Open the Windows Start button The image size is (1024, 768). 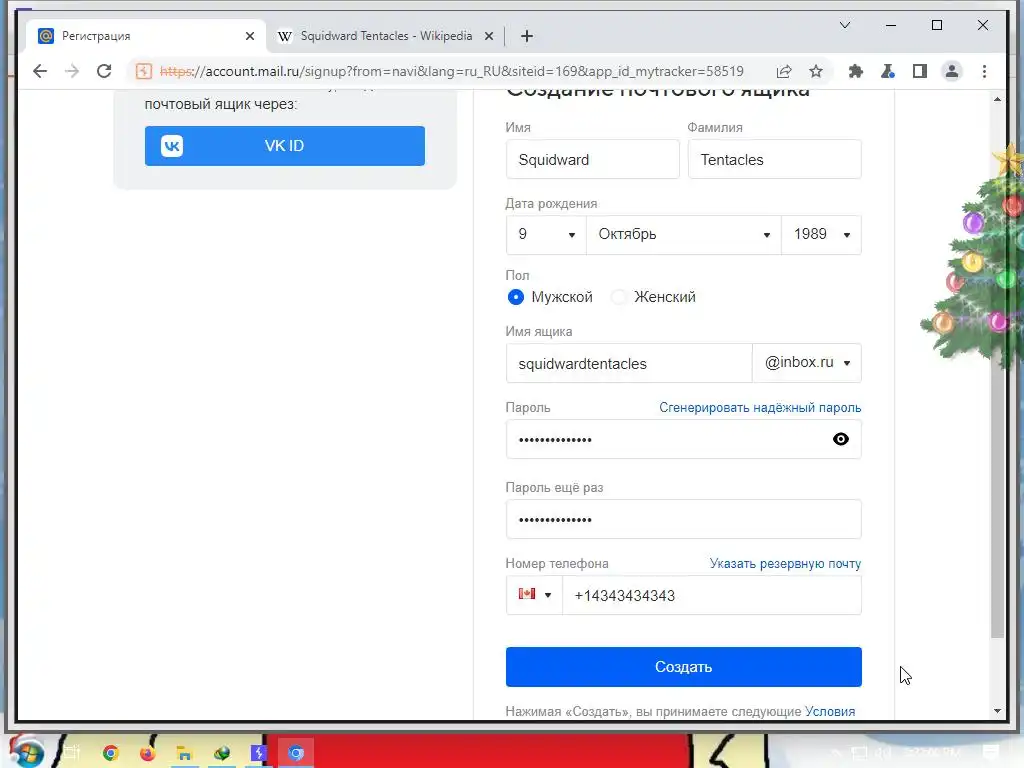point(26,752)
